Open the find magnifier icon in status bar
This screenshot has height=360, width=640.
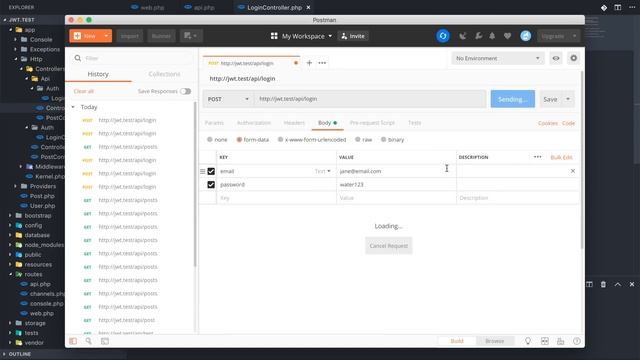pyautogui.click(x=89, y=341)
